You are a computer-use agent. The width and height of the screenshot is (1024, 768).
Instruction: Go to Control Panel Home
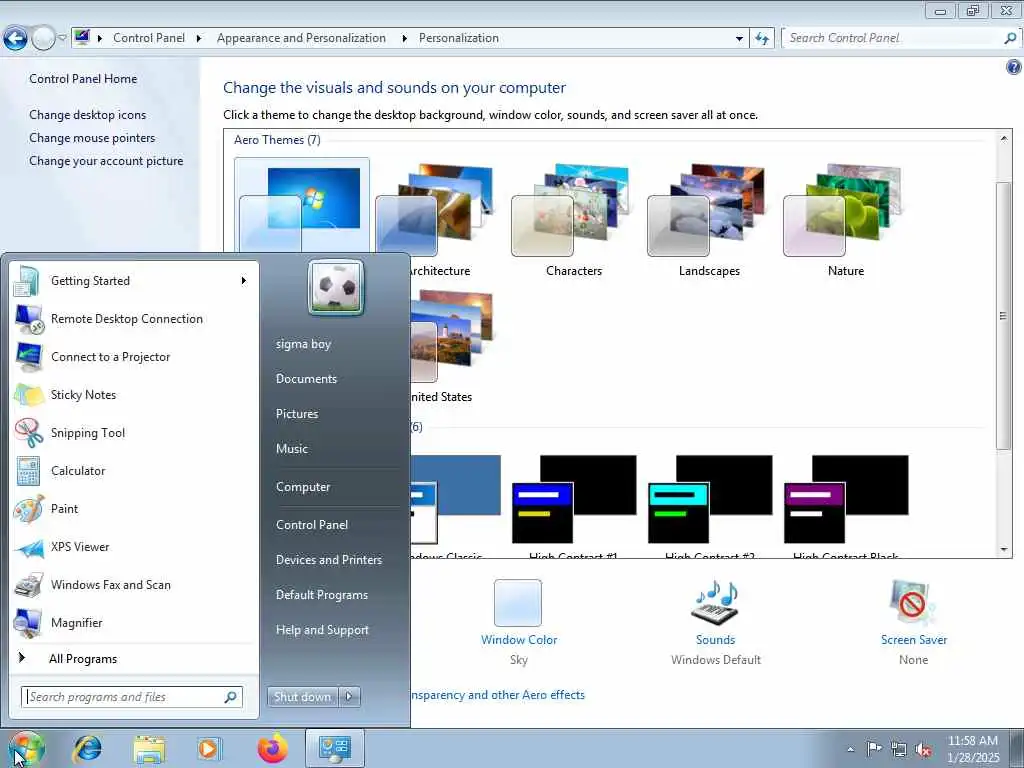pyautogui.click(x=83, y=78)
